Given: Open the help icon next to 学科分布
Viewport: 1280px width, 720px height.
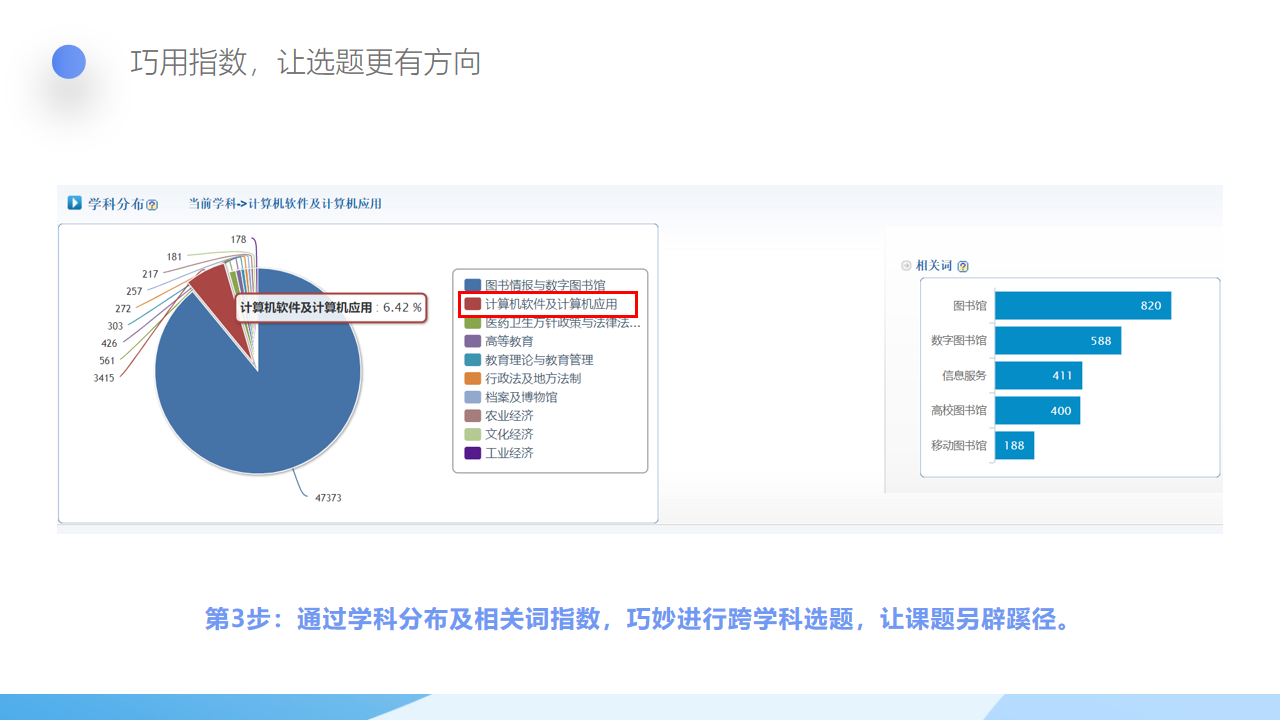Looking at the screenshot, I should [x=152, y=205].
